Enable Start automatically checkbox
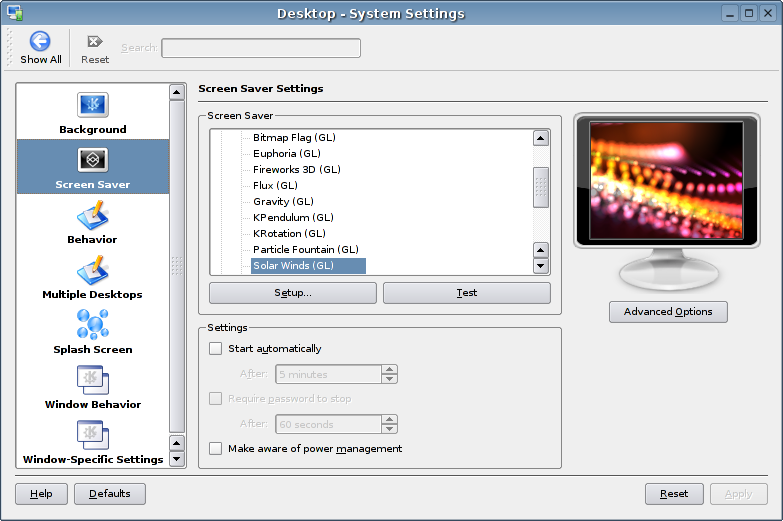The image size is (783, 521). [215, 349]
